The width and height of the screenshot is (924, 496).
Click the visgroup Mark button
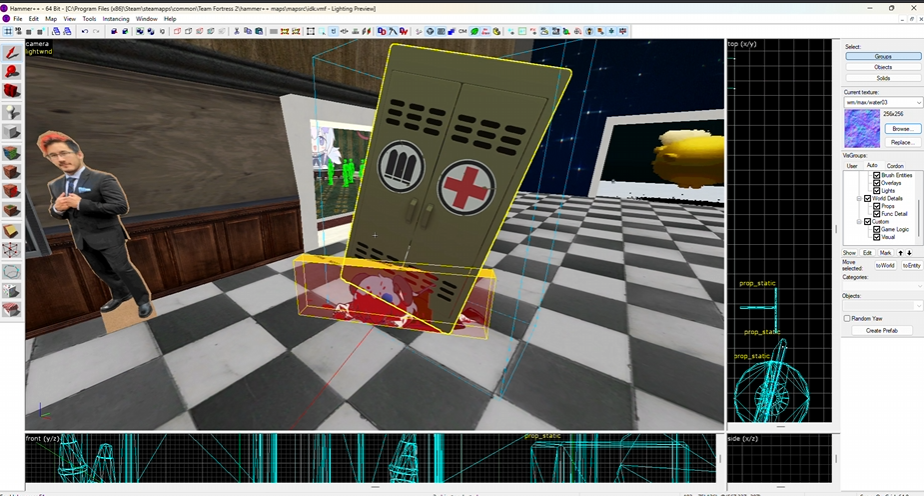point(885,253)
